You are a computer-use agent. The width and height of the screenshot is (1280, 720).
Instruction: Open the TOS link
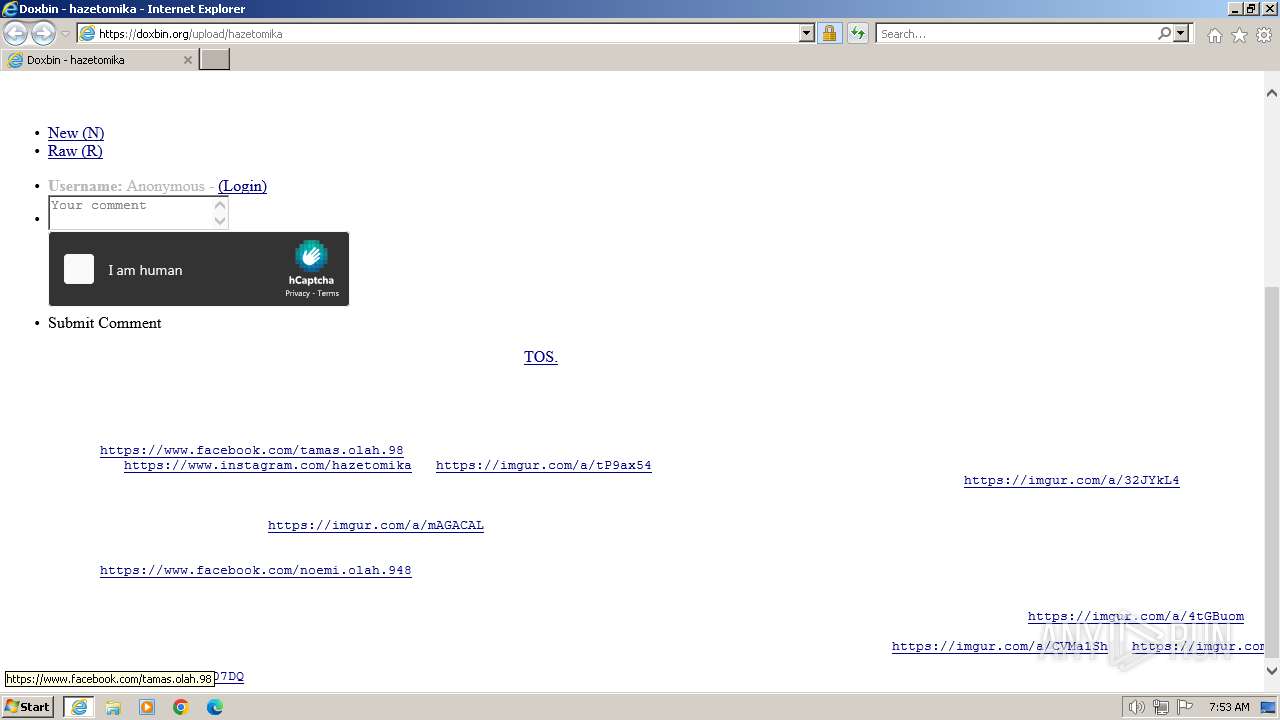(x=540, y=357)
